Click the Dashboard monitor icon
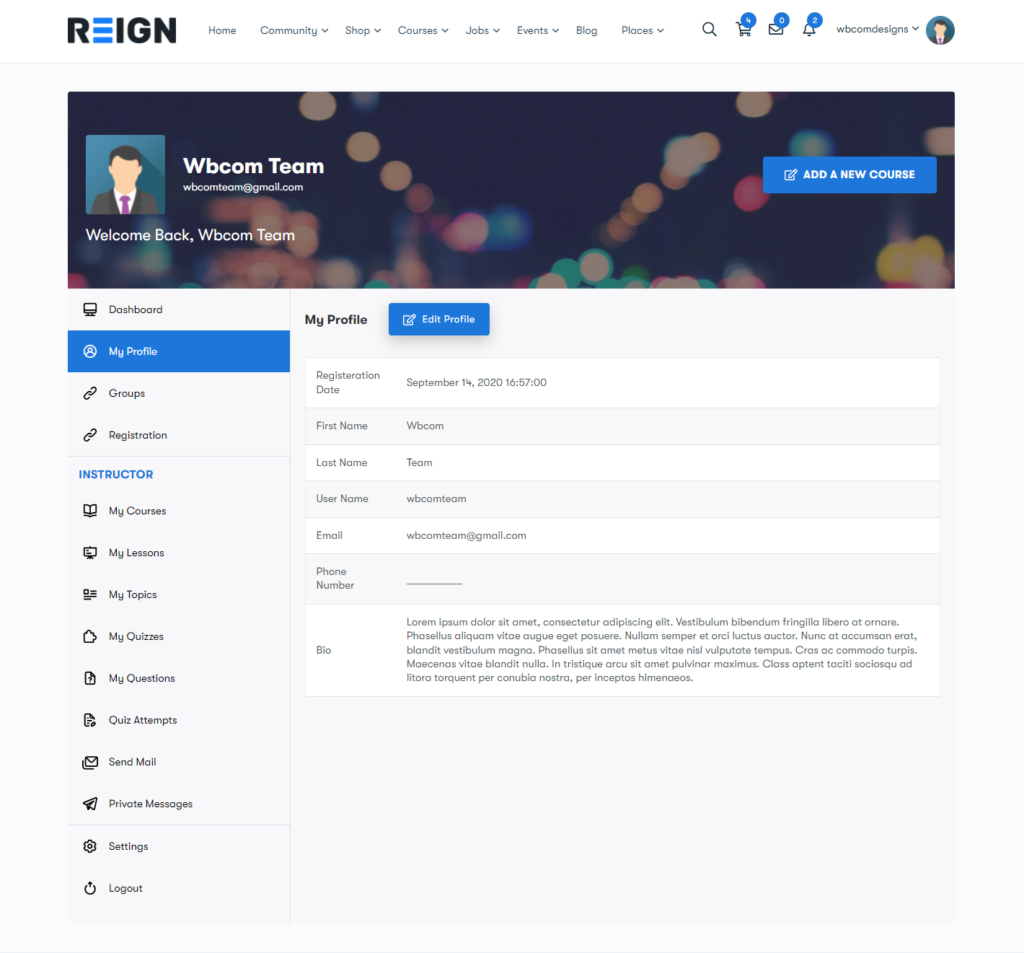This screenshot has width=1024, height=953. (90, 310)
